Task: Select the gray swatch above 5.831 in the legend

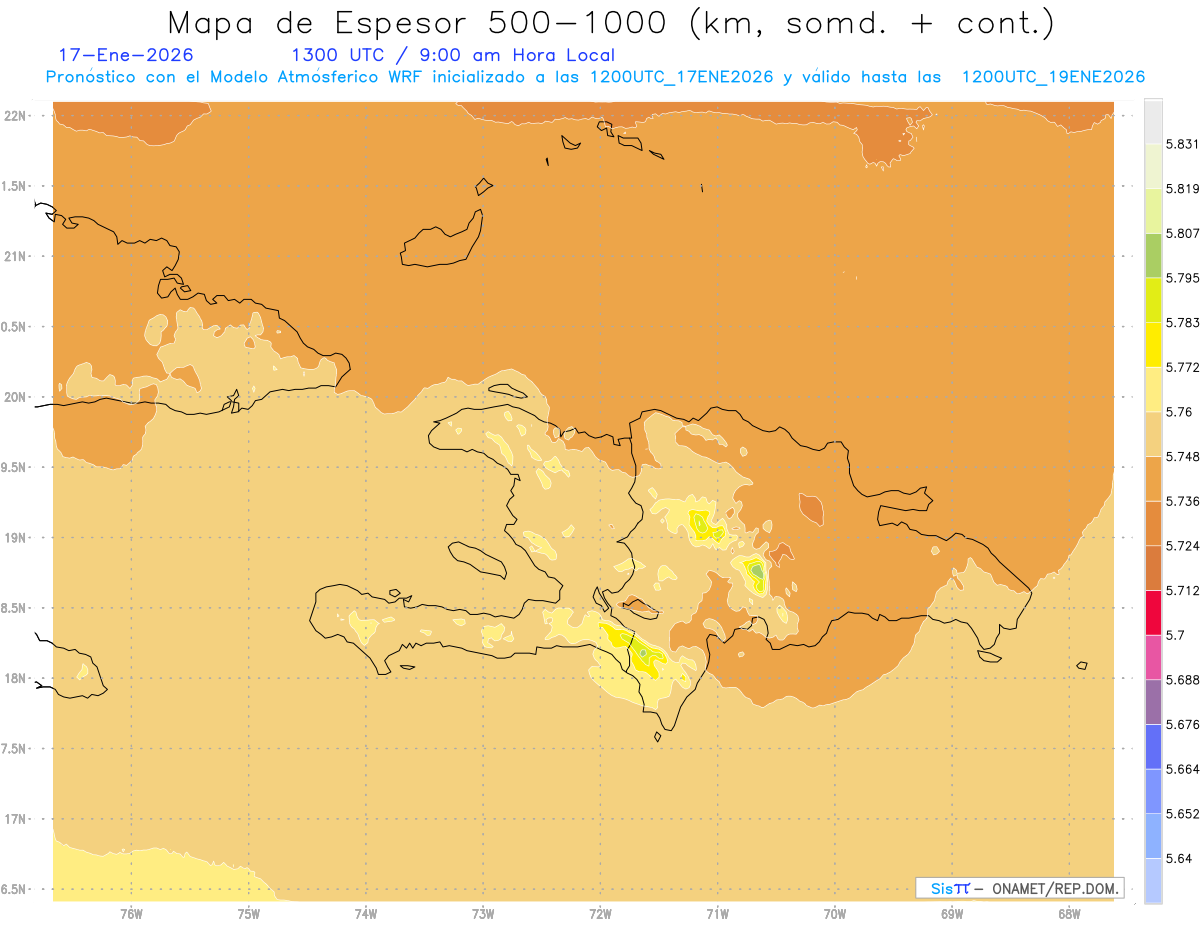Action: coord(1153,121)
